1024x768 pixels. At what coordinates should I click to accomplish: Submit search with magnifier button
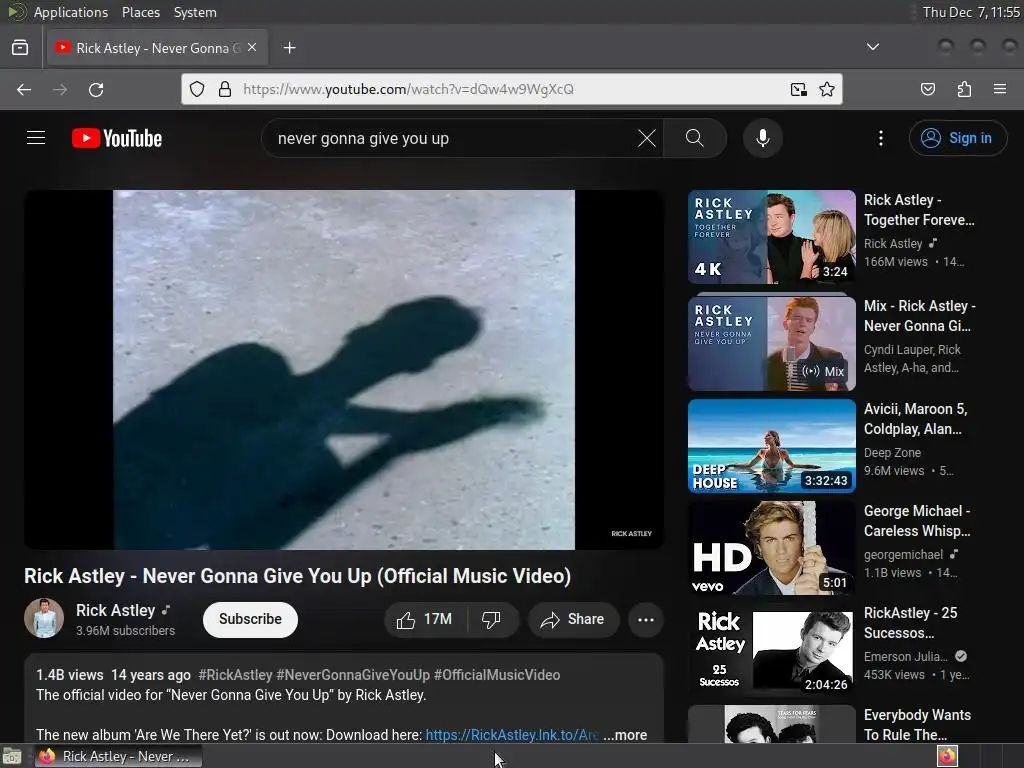(x=695, y=138)
